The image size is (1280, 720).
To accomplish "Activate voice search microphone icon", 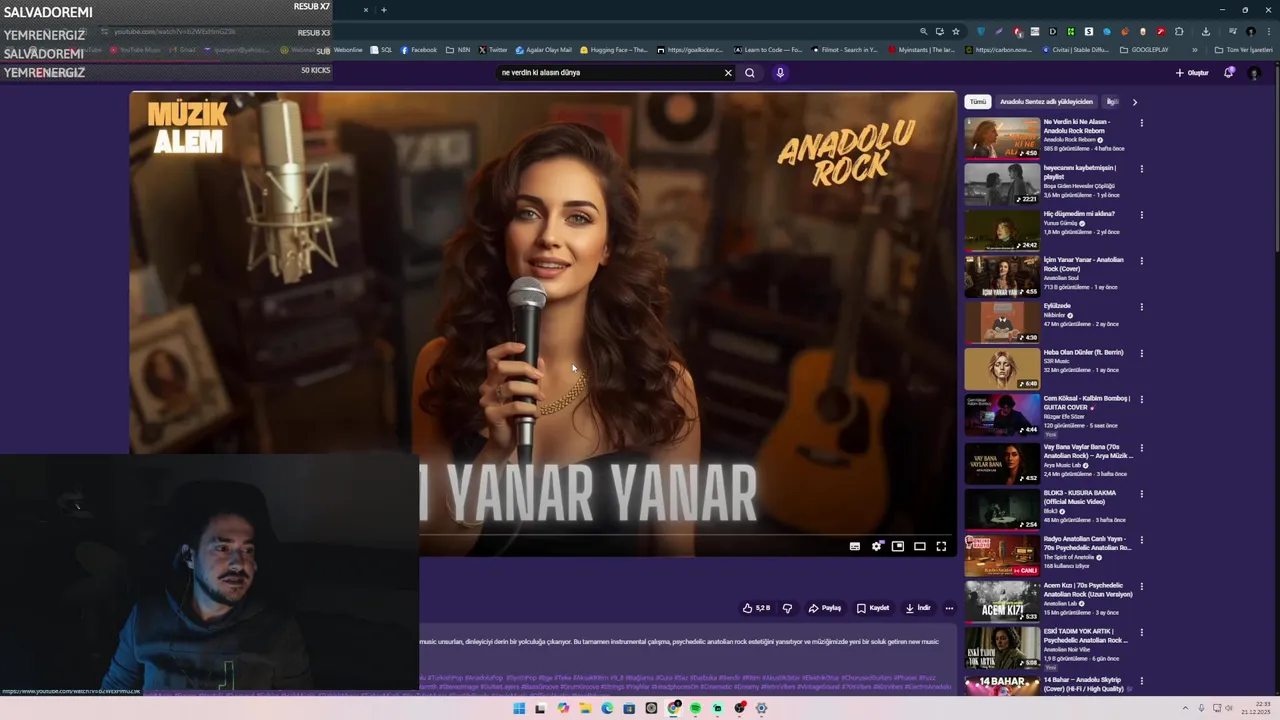I will coord(780,73).
